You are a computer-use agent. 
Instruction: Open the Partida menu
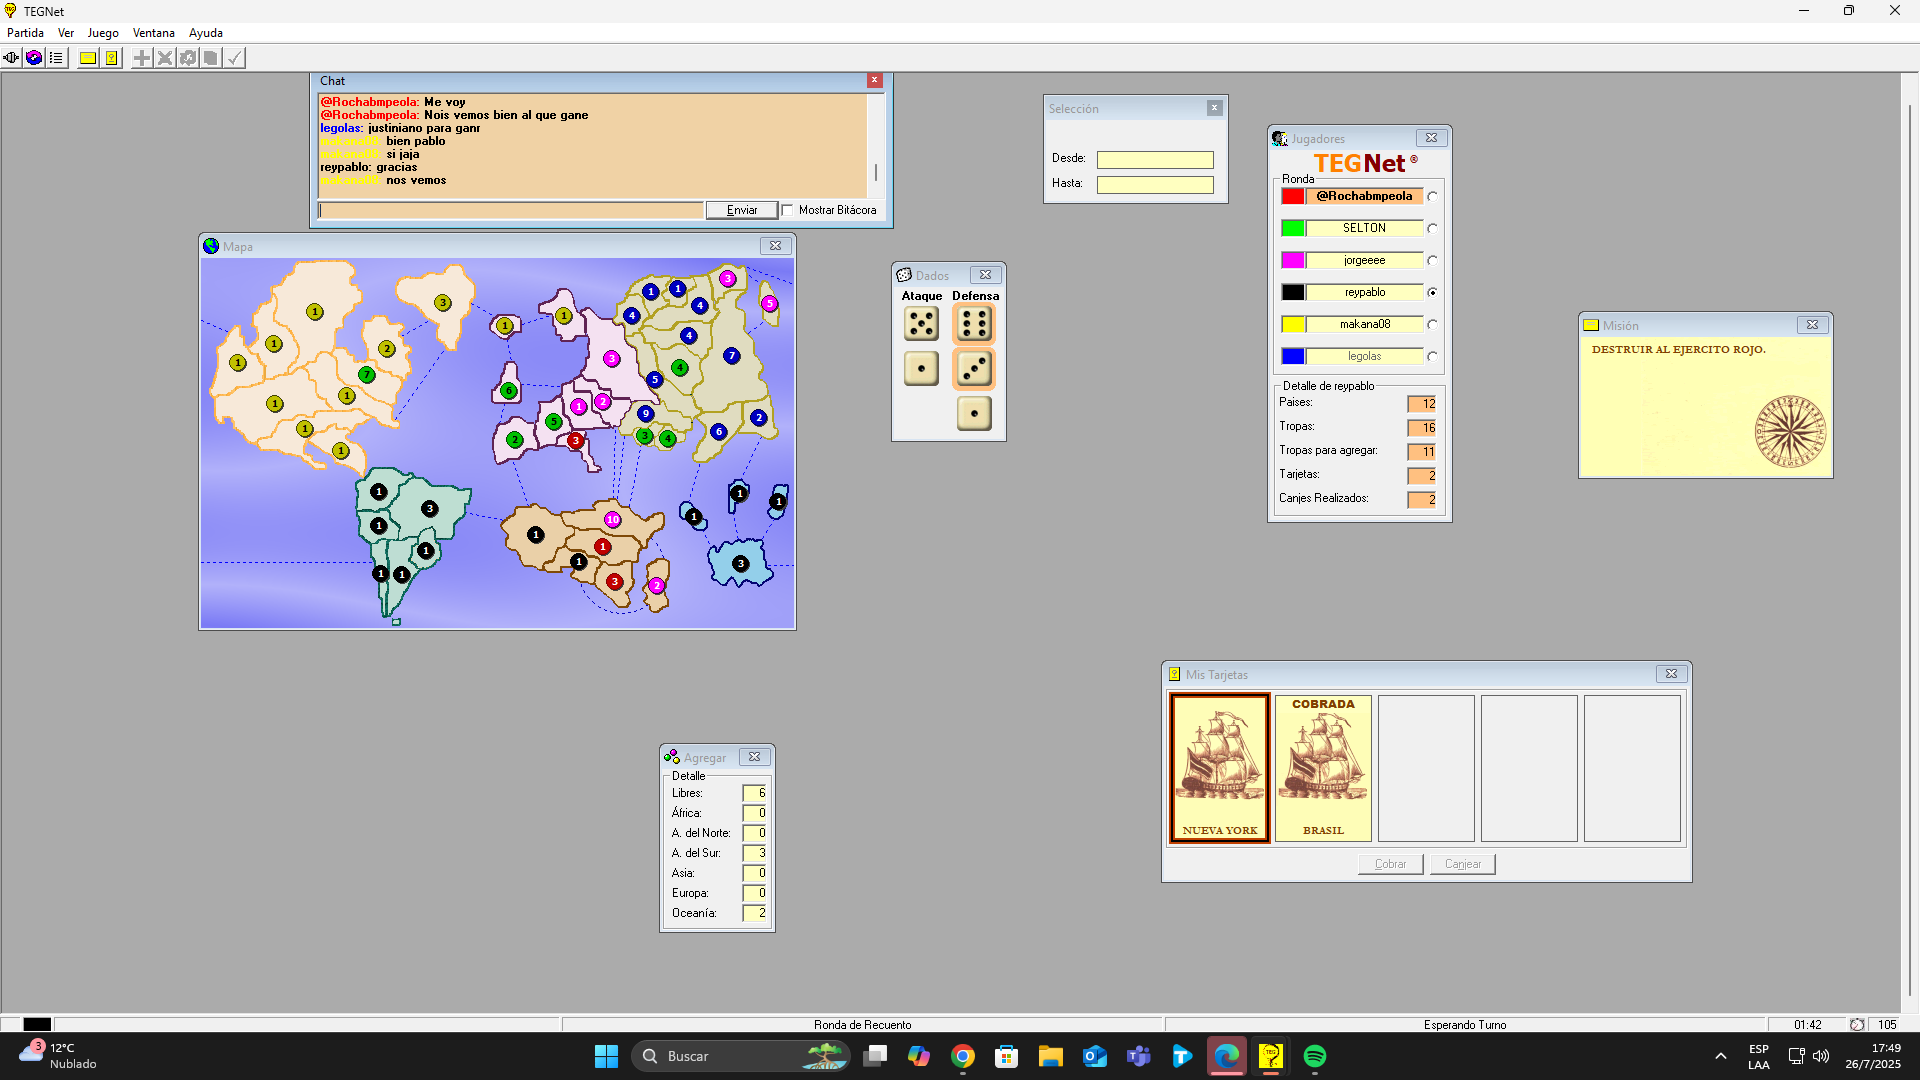click(x=26, y=33)
